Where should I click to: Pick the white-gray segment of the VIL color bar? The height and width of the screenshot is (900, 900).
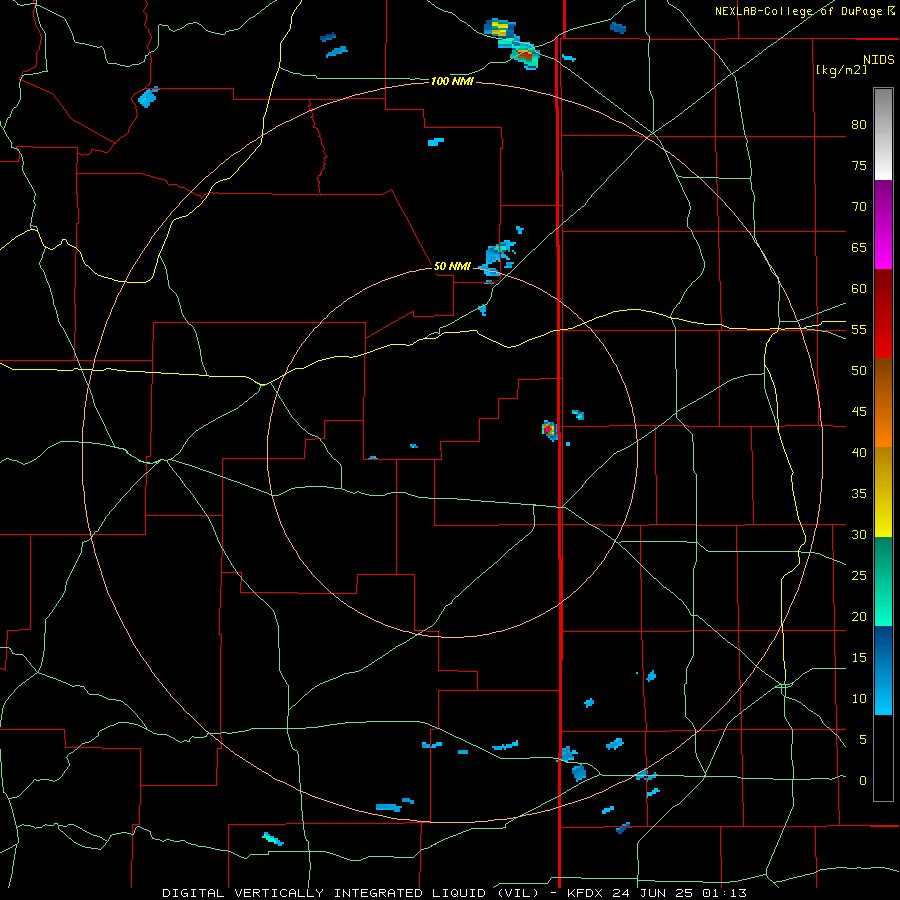click(883, 134)
